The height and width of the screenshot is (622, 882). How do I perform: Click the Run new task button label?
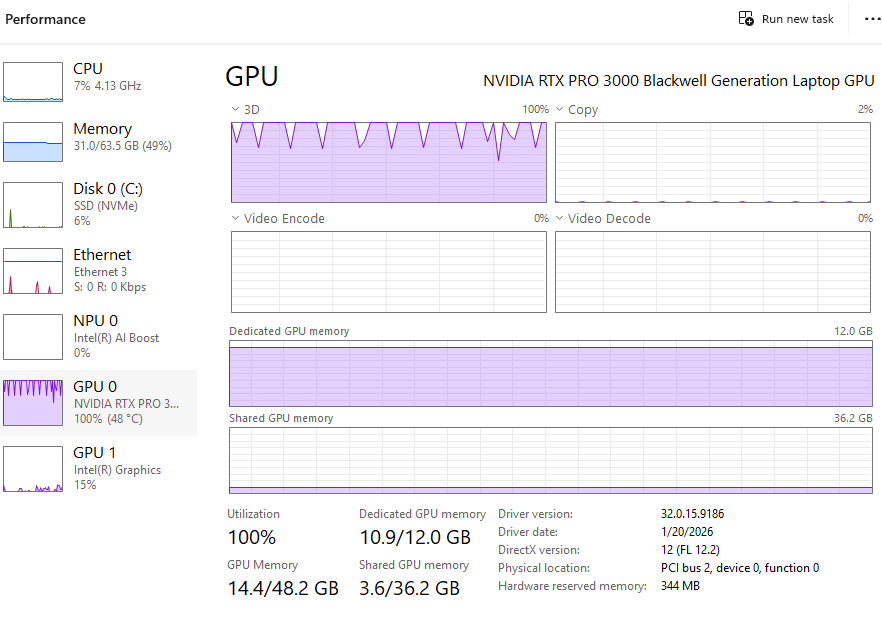click(797, 19)
